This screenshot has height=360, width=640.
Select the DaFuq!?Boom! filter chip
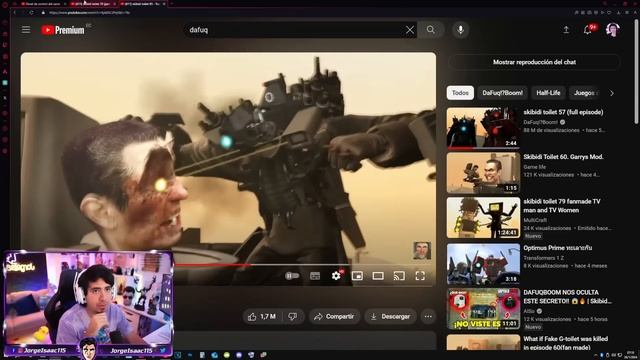[502, 93]
